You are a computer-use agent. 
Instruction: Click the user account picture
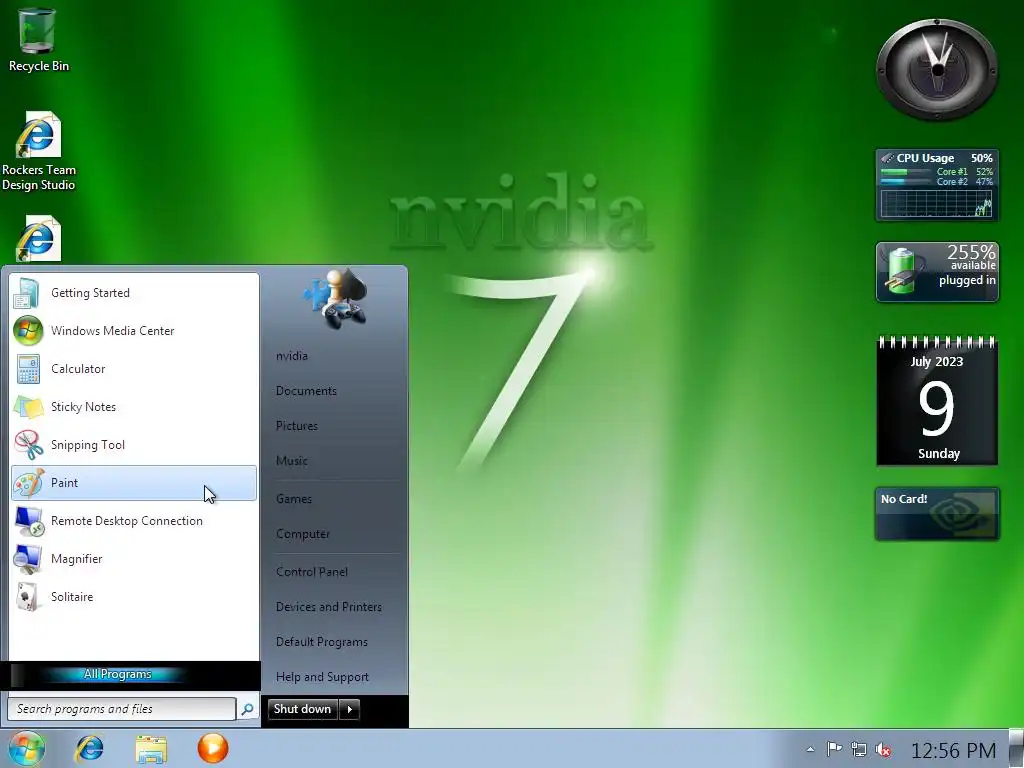click(335, 298)
